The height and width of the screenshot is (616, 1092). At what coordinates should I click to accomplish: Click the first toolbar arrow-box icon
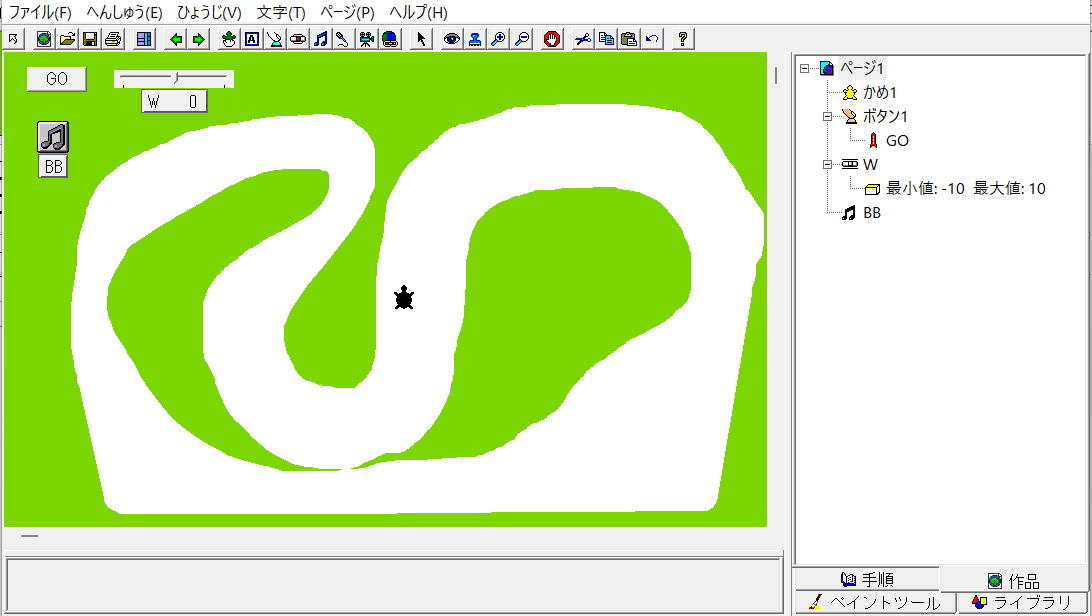[x=13, y=39]
